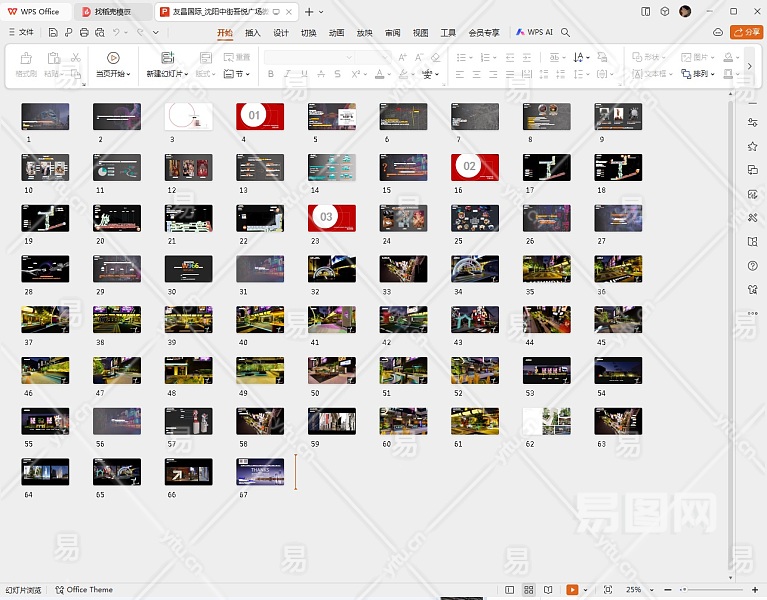Click the orange 分享 share button

pos(748,32)
